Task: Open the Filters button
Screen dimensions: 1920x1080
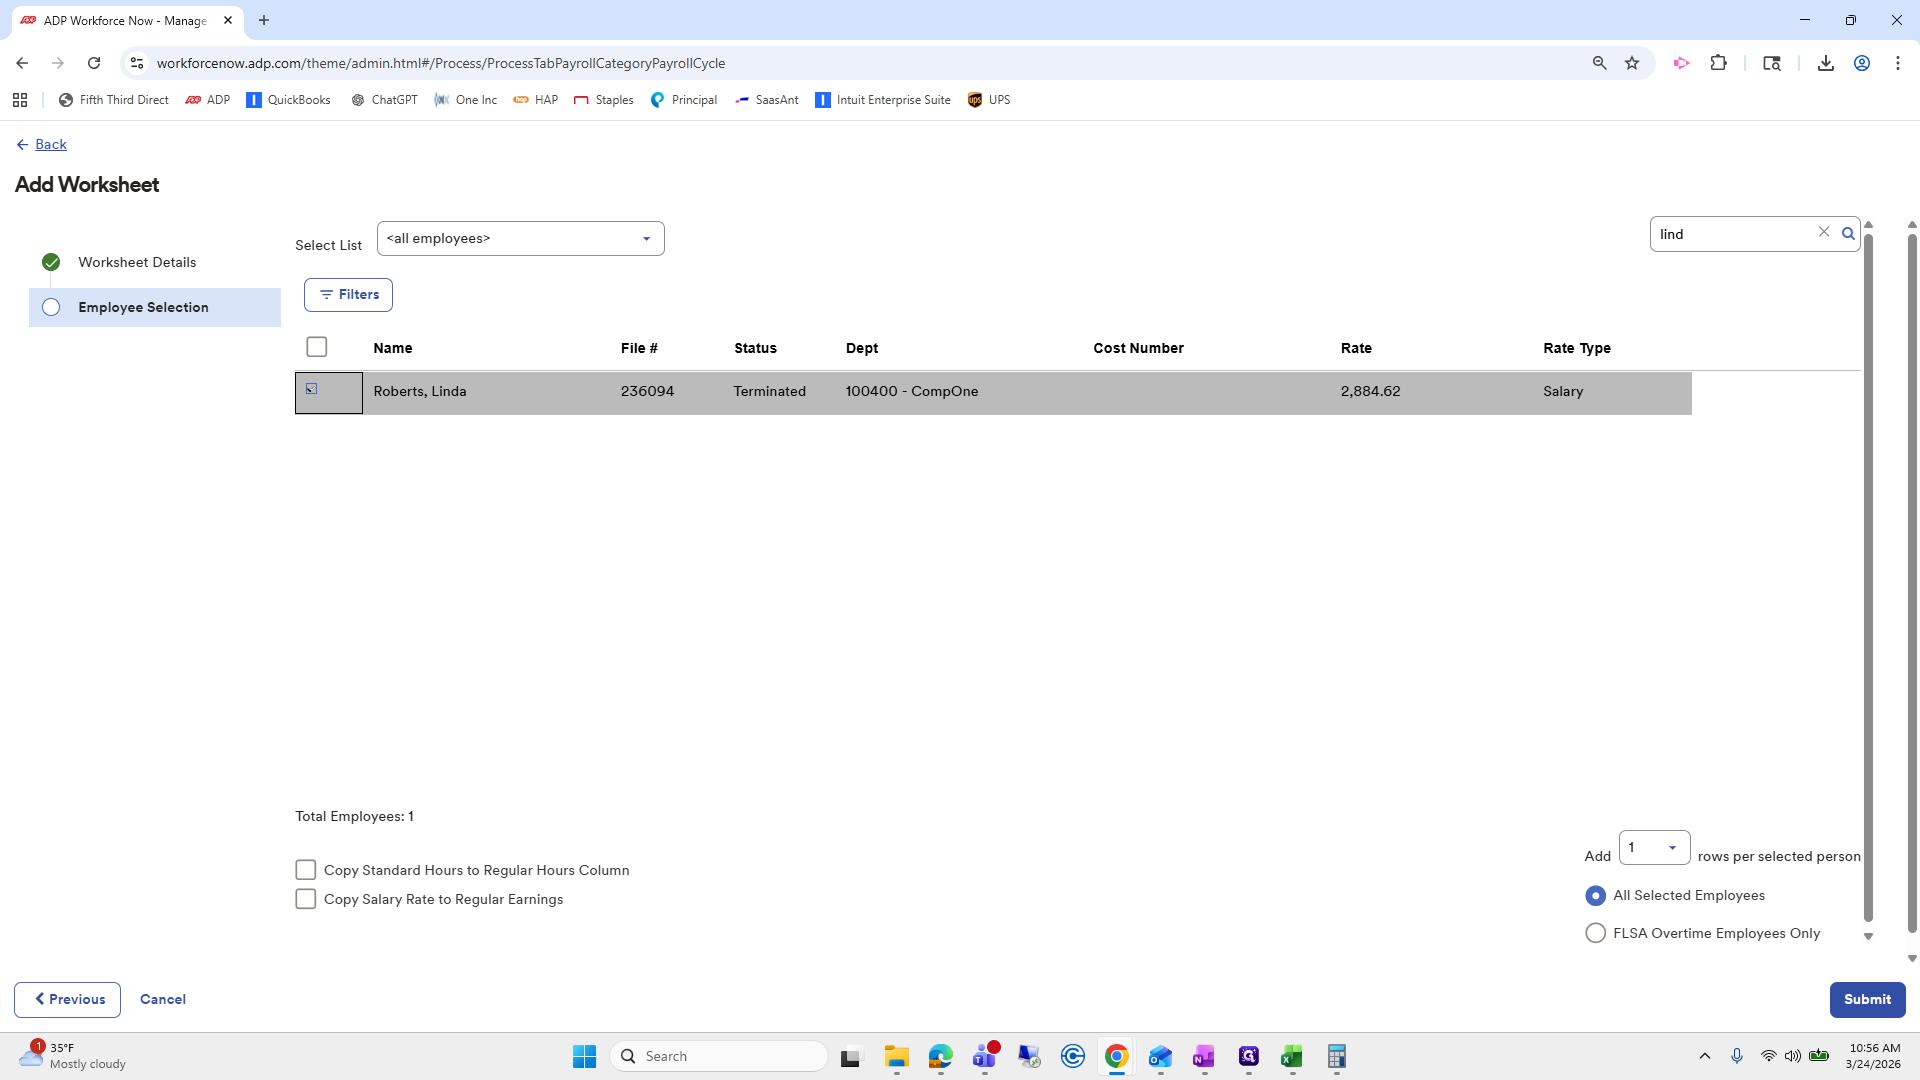Action: pyautogui.click(x=348, y=294)
